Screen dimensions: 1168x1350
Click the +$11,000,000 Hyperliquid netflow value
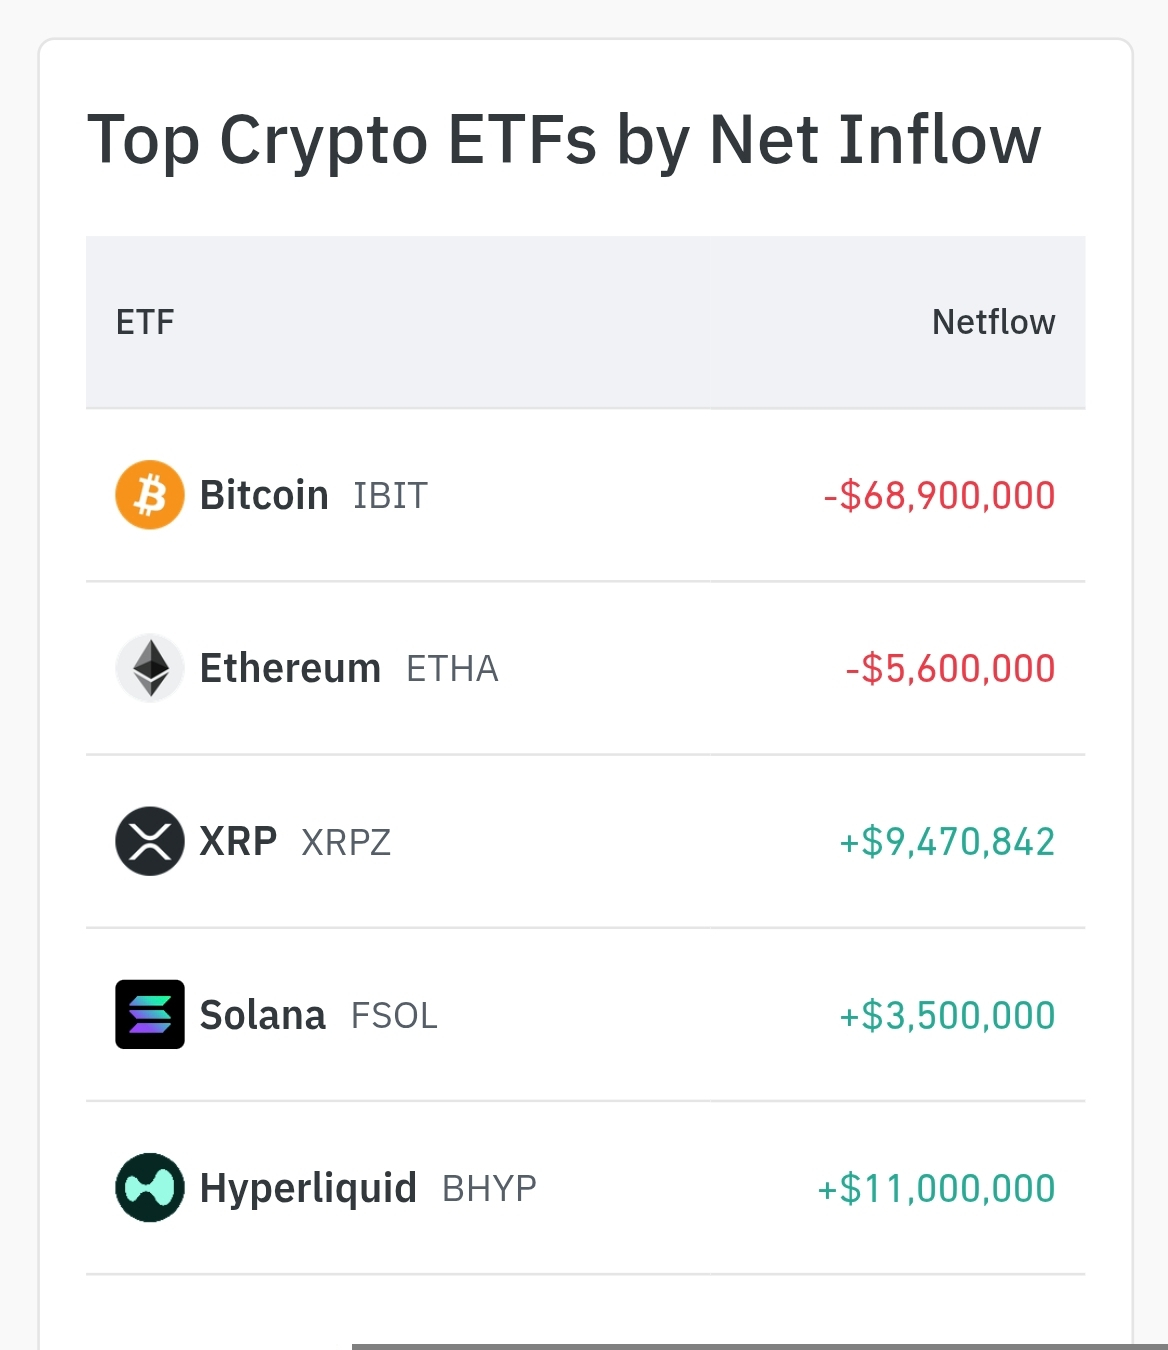point(936,1189)
